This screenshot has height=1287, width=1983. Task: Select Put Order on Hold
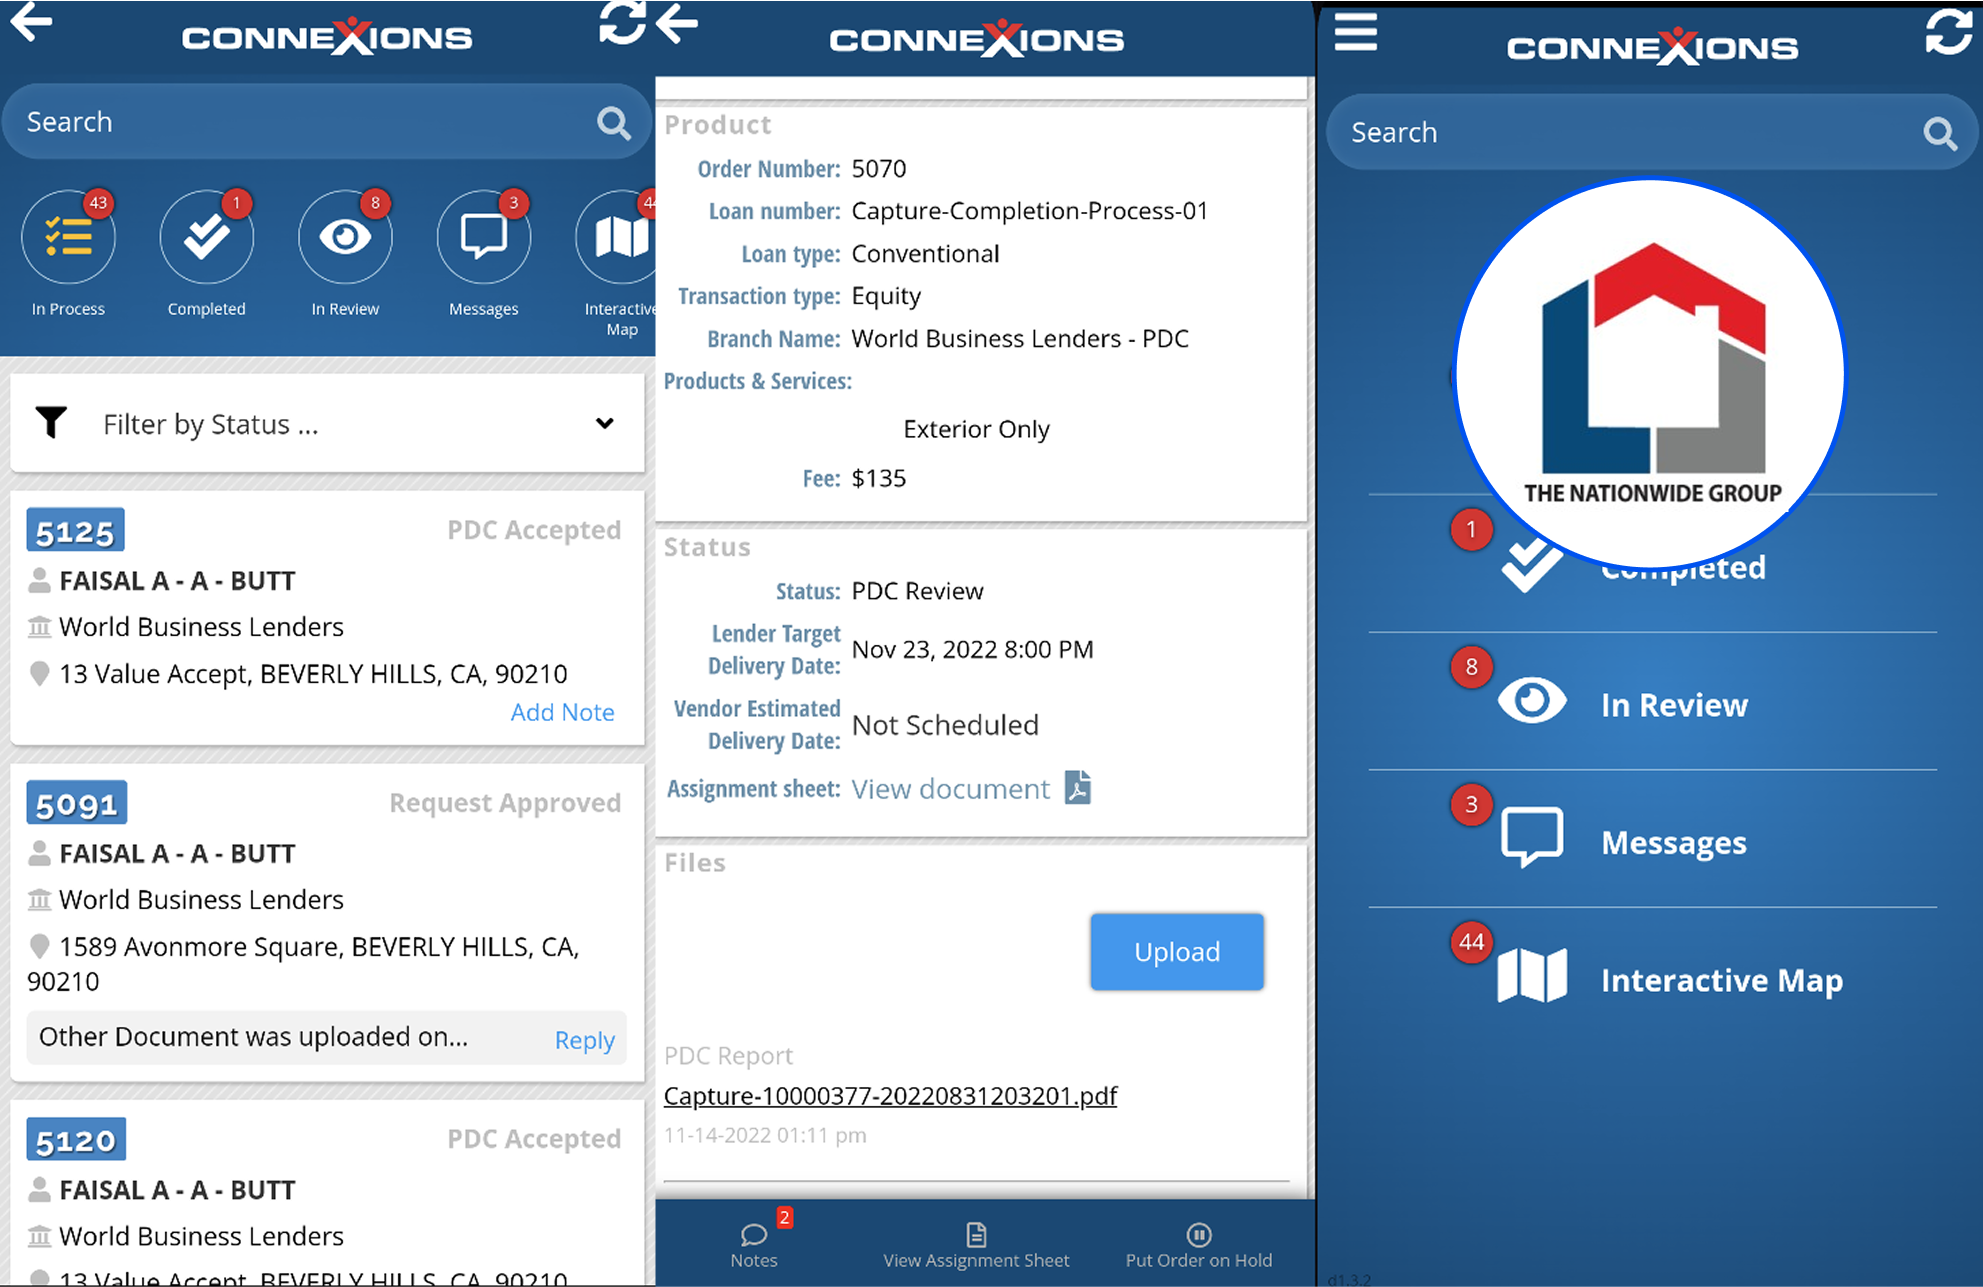coord(1199,1245)
